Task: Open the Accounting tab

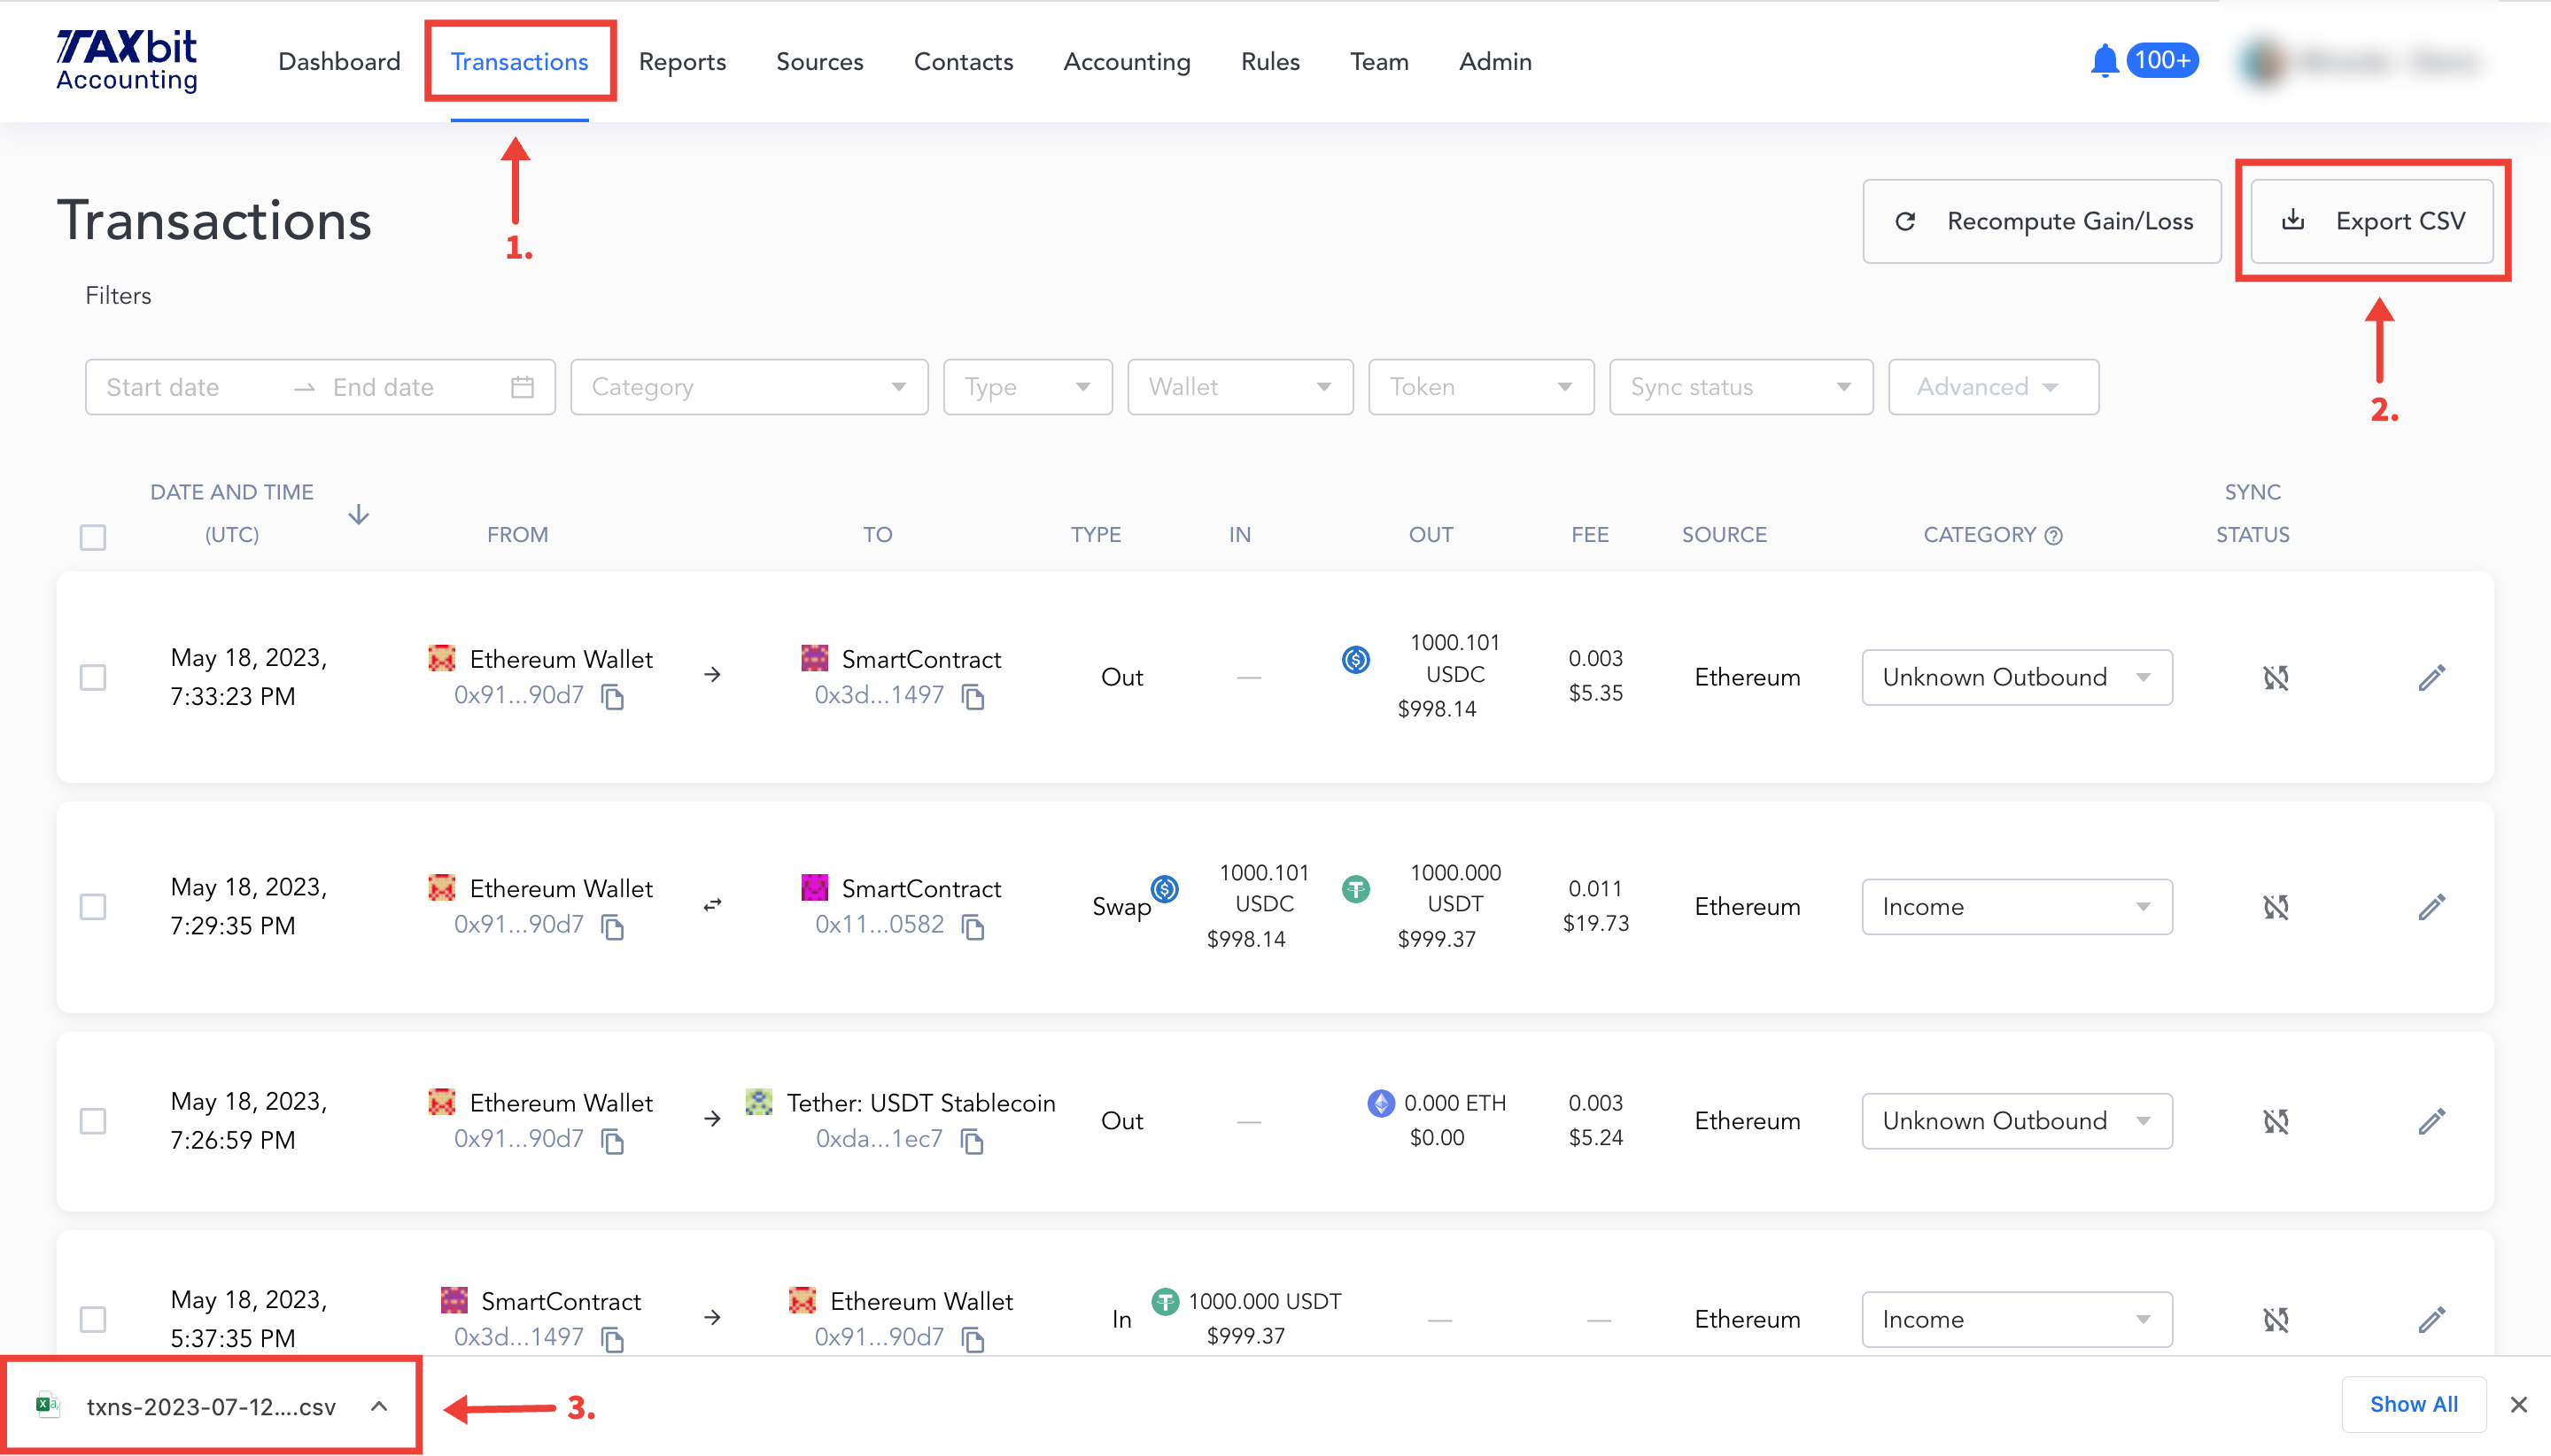Action: pos(1127,62)
